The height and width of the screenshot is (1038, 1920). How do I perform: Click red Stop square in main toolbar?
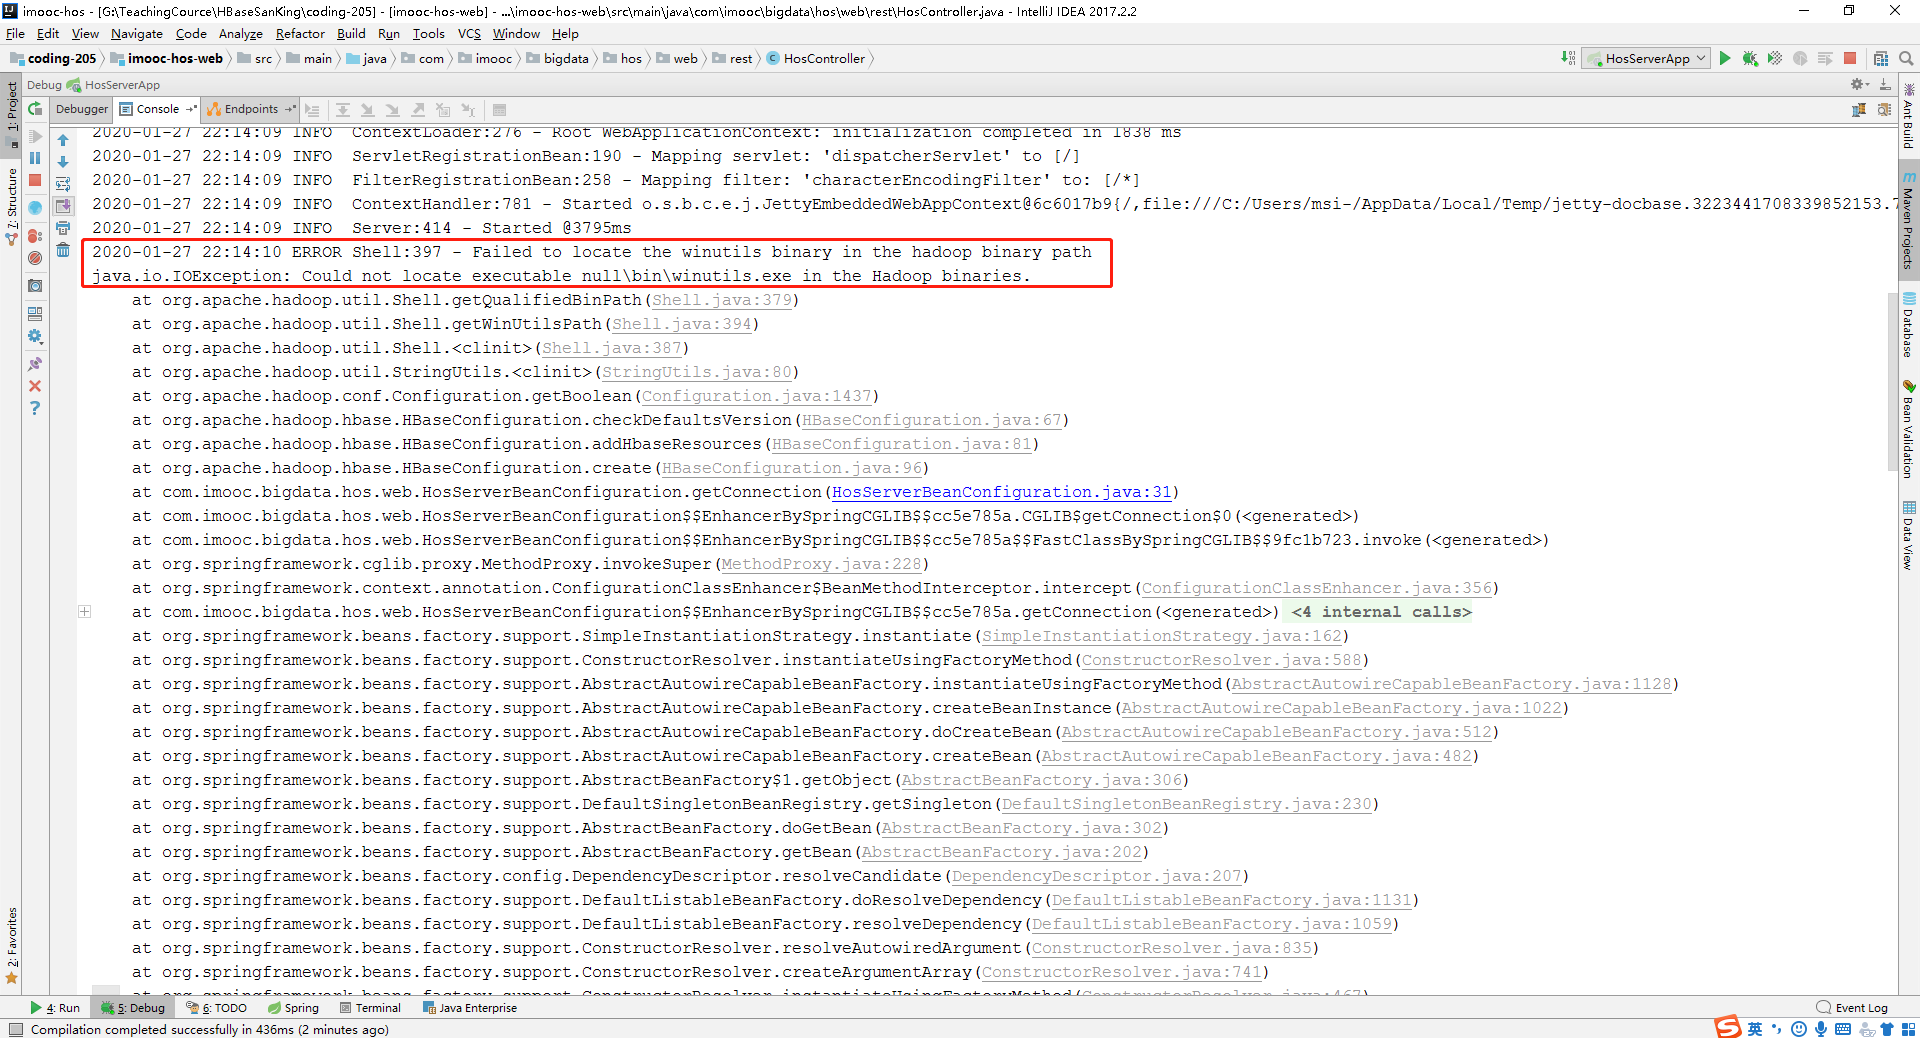pos(1850,58)
